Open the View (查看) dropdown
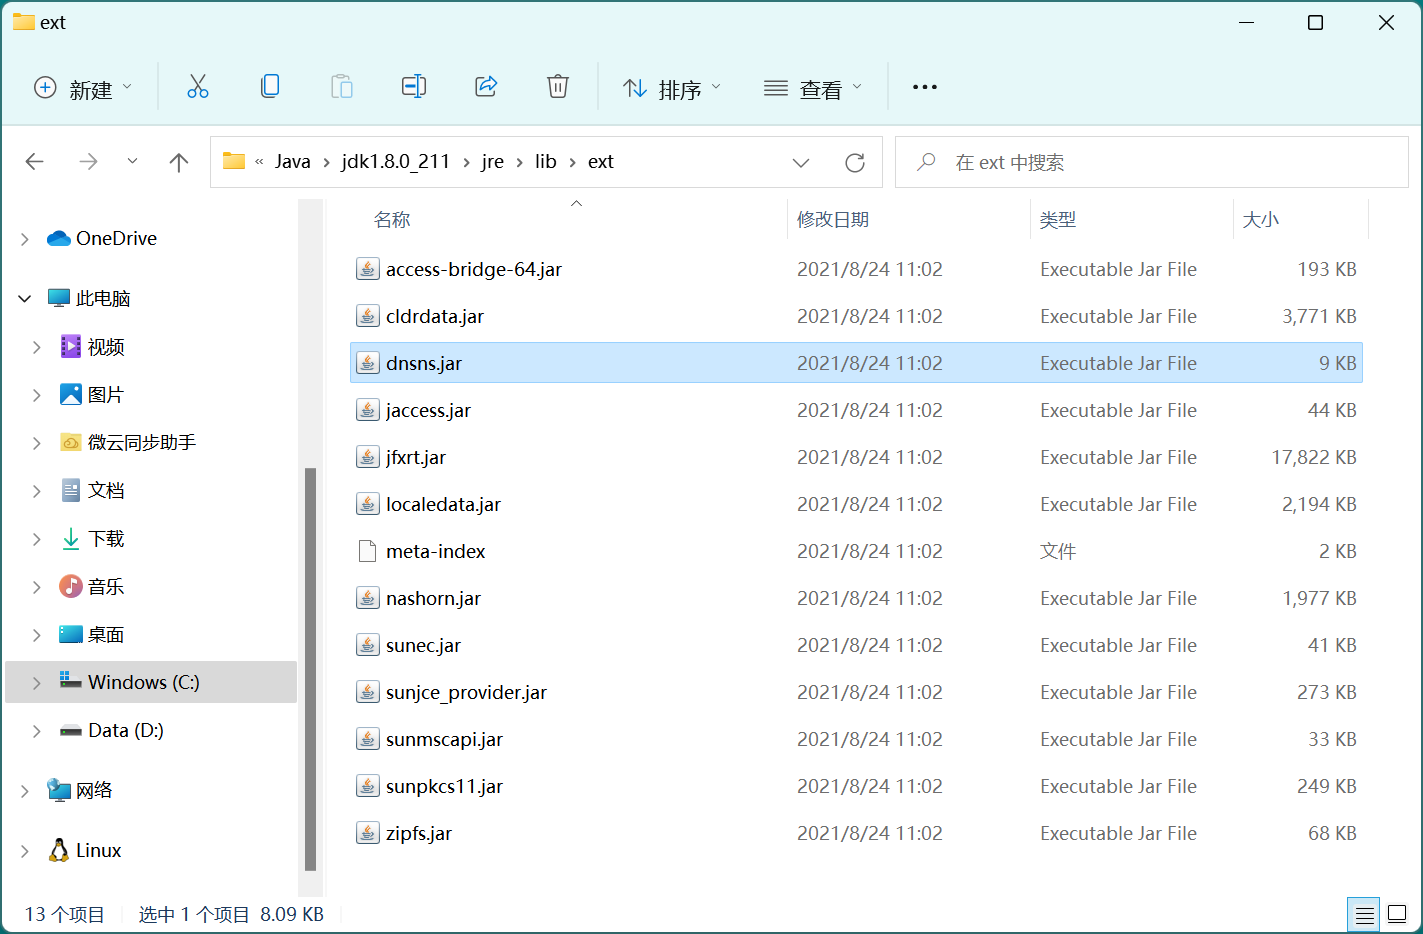 pos(813,88)
